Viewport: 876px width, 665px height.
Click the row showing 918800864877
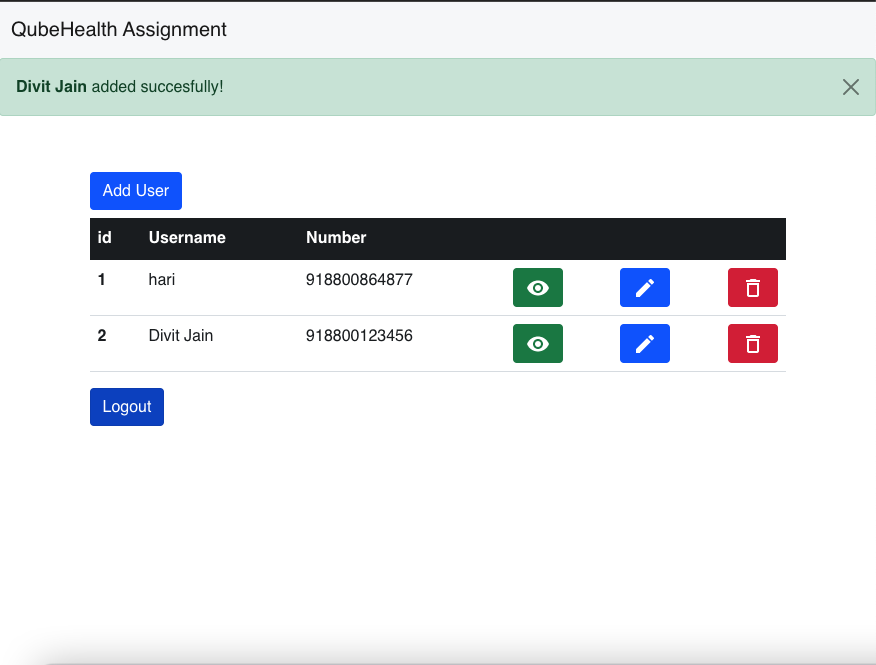point(359,280)
